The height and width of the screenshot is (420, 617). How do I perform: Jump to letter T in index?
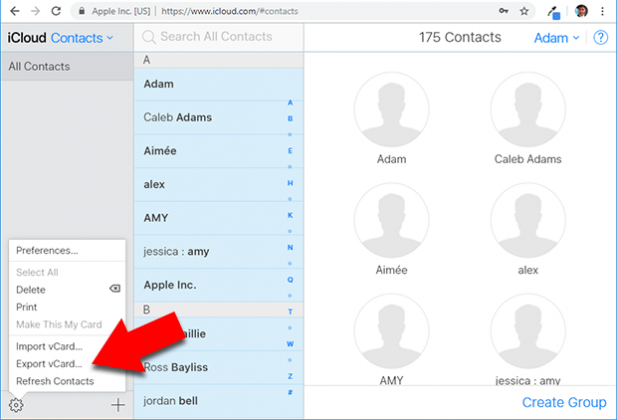tap(290, 312)
